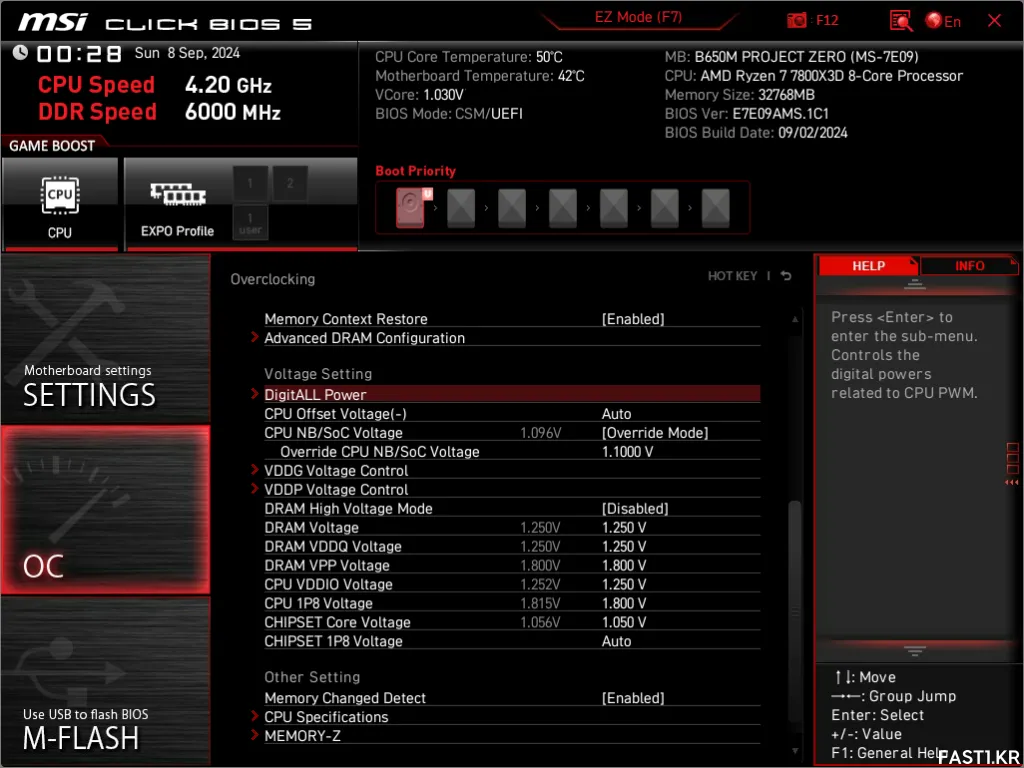Close the BIOS with the X icon
The height and width of the screenshot is (768, 1024).
(994, 21)
